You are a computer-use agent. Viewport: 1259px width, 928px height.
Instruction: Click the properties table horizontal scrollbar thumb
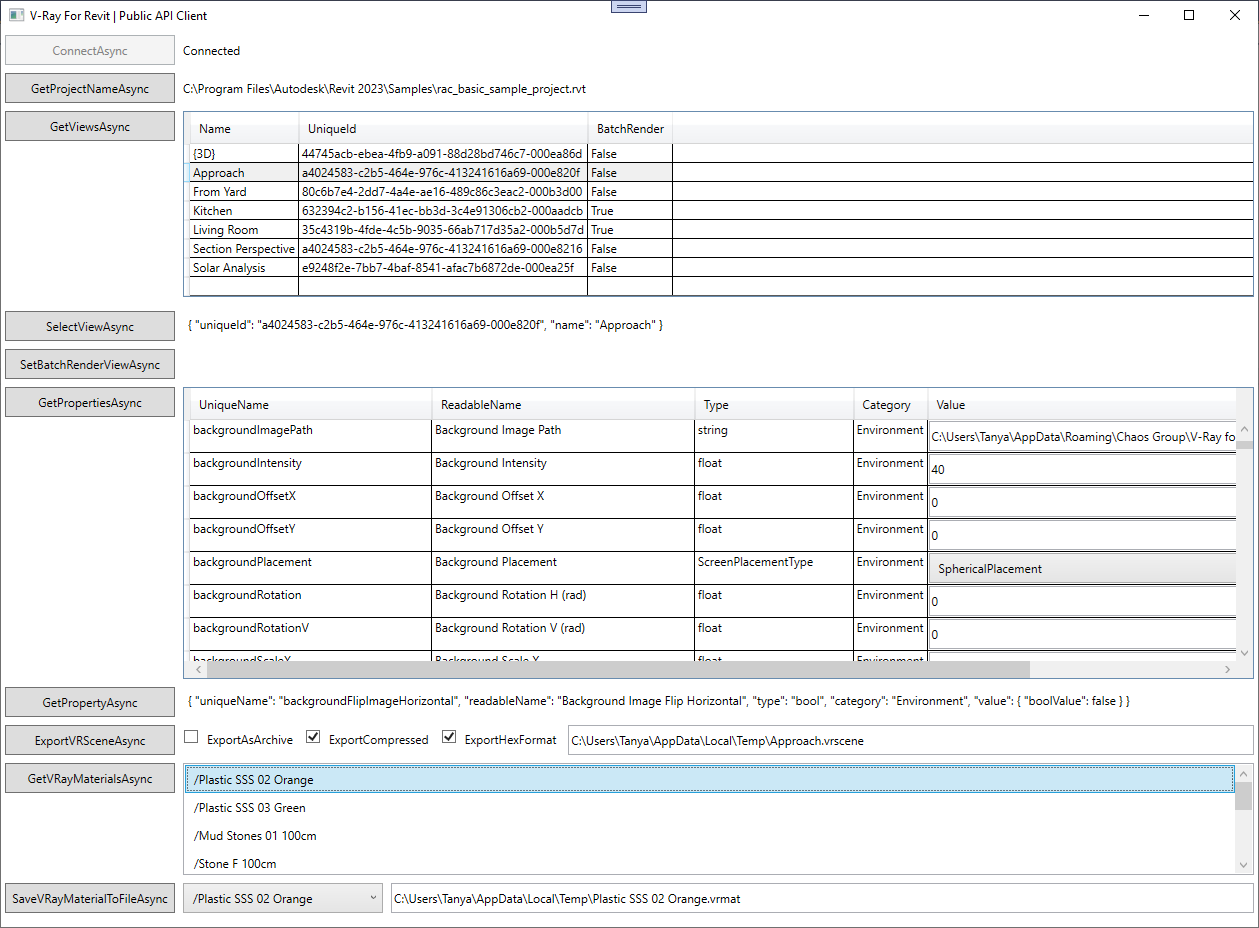click(618, 669)
